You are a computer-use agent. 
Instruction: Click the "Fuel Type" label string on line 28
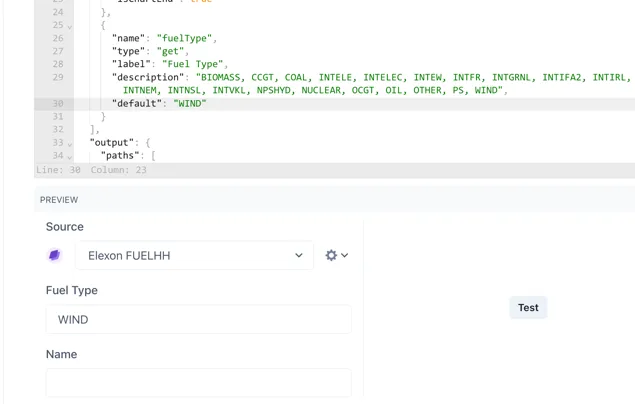point(195,65)
